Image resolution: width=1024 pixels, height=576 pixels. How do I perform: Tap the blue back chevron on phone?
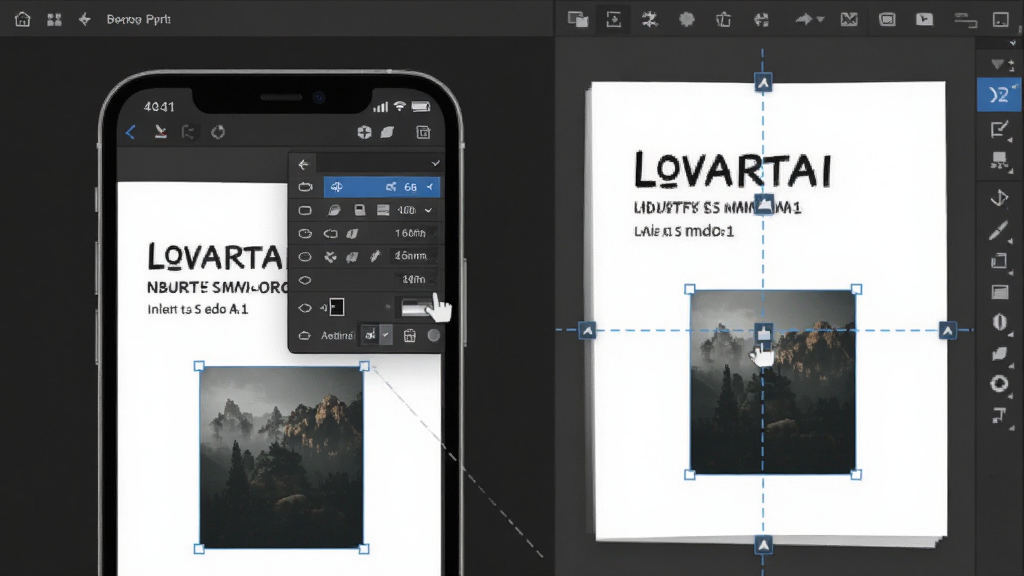[x=131, y=133]
